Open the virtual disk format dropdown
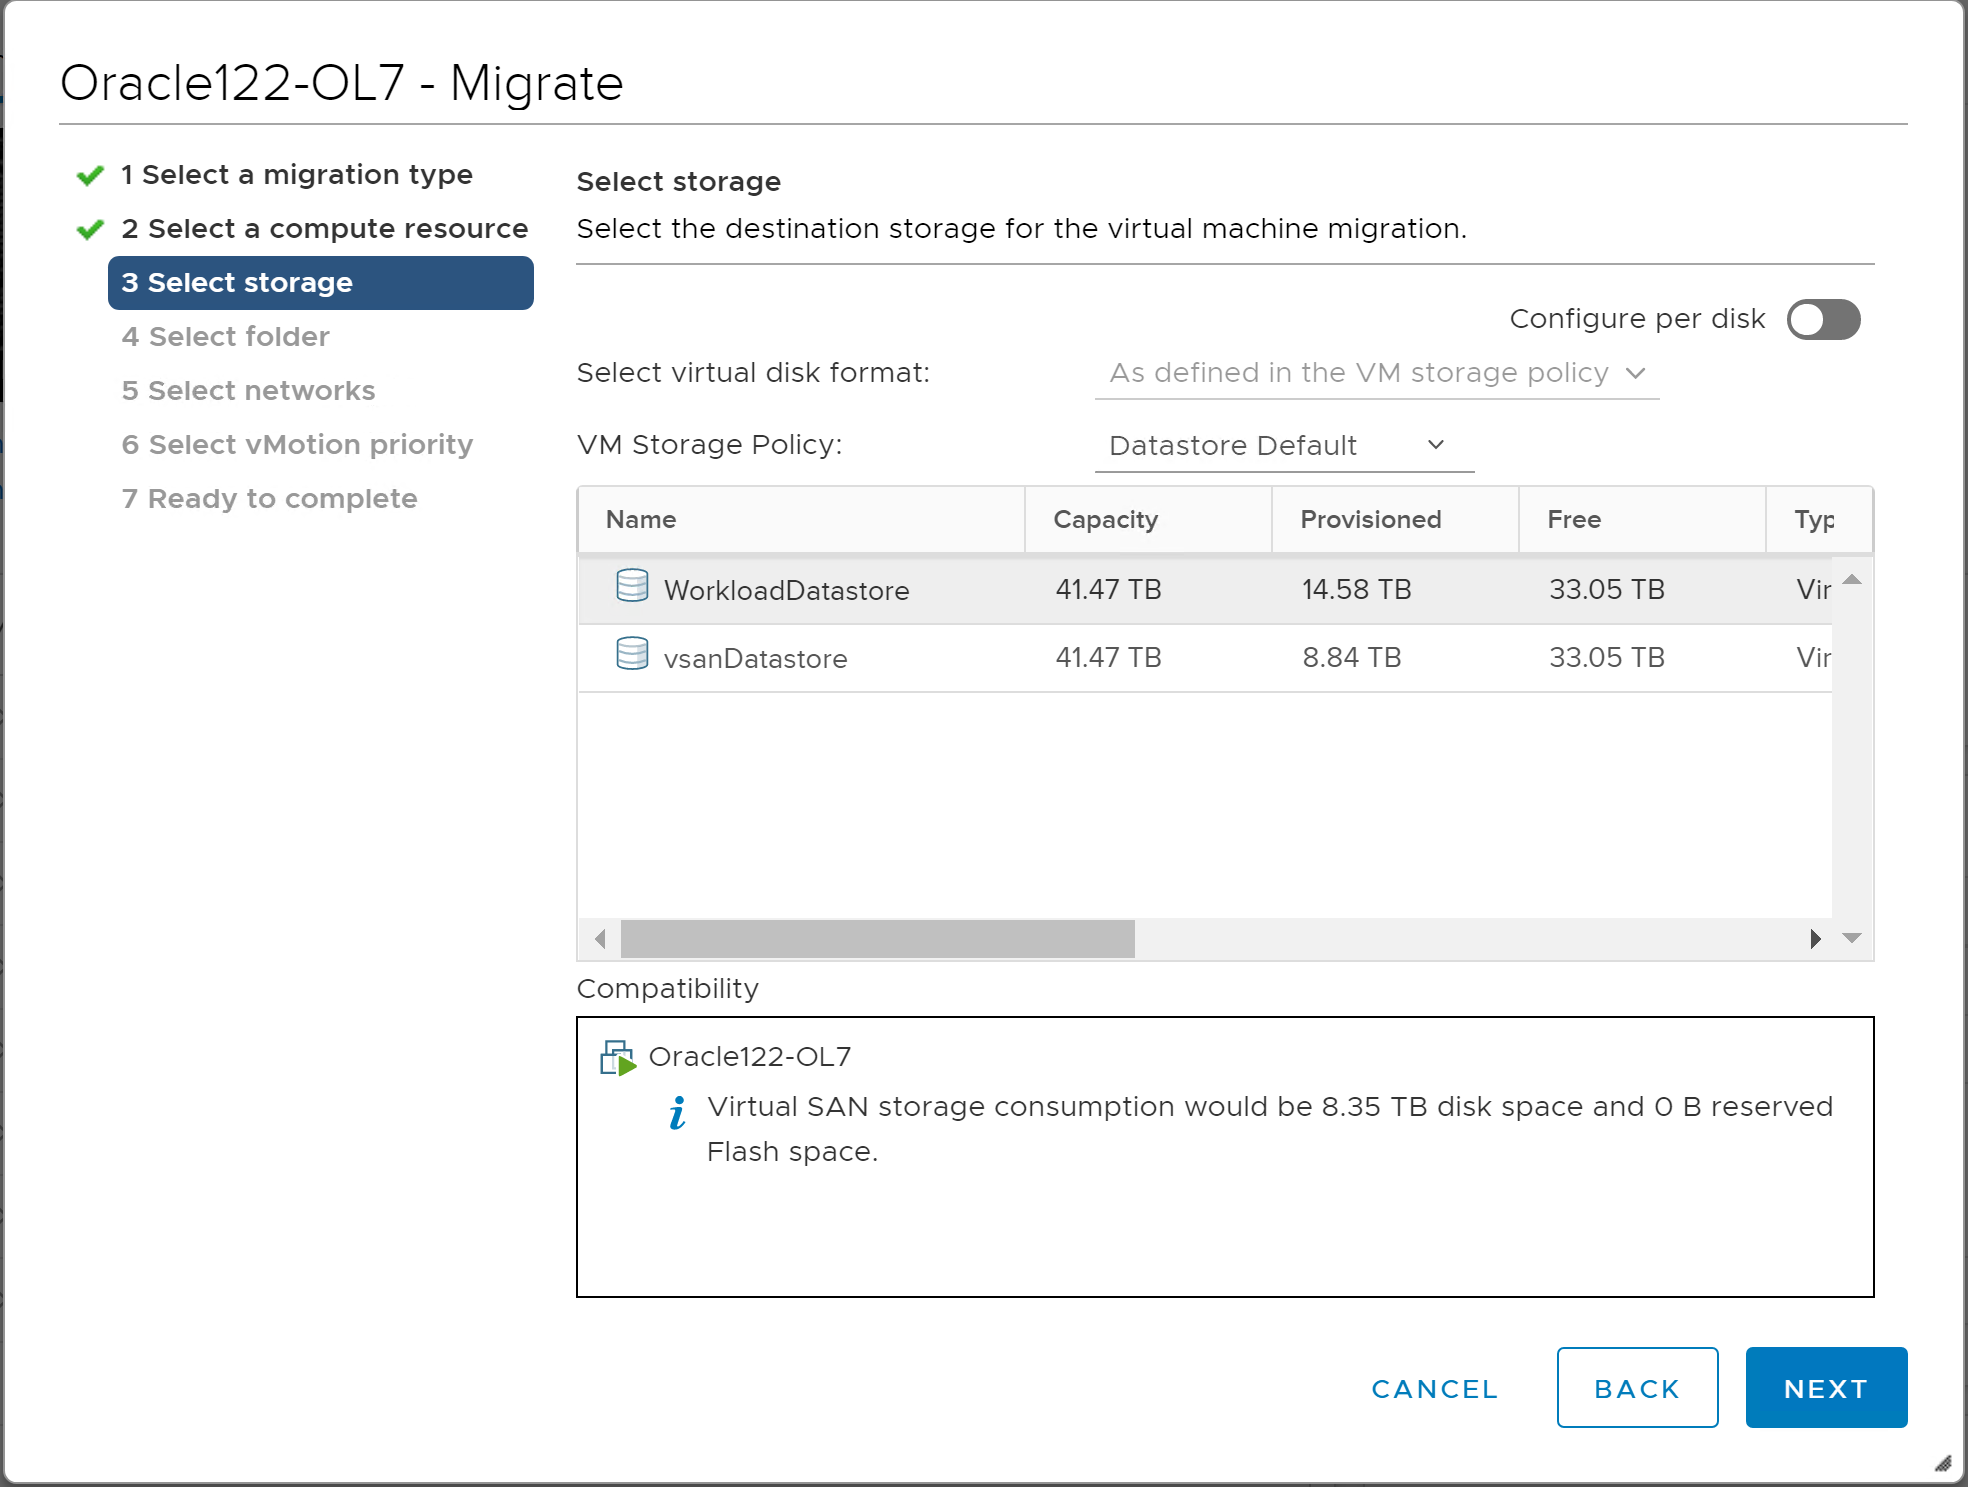Screen dimensions: 1968x1487 pos(1376,373)
